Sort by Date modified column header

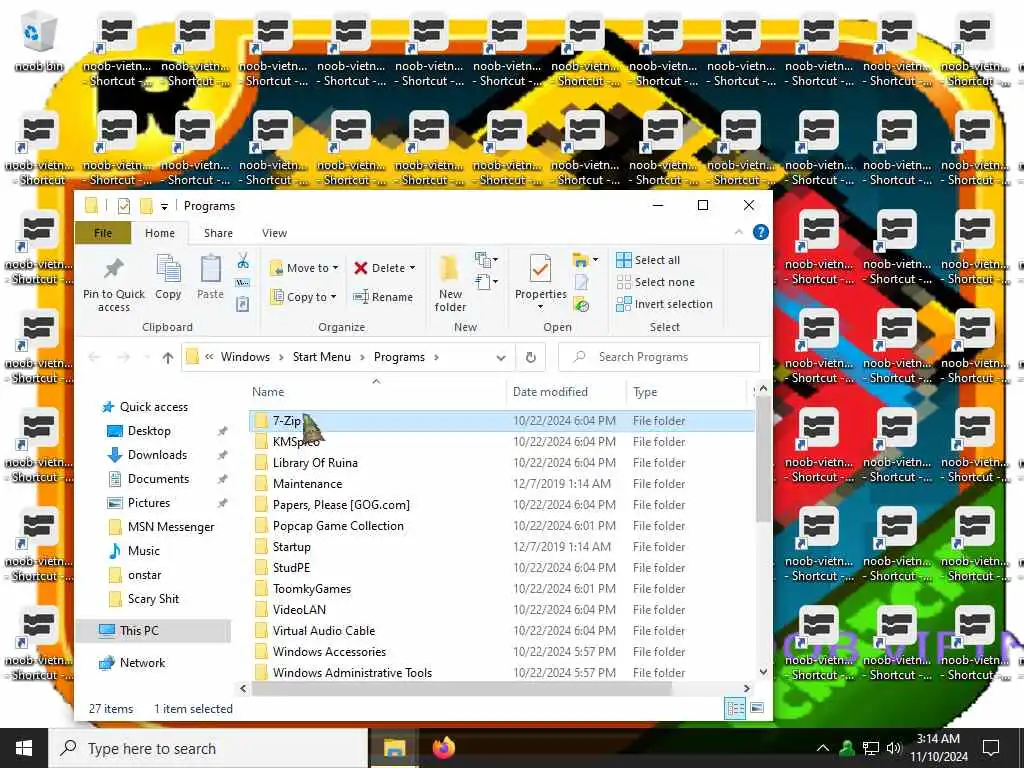pos(550,392)
